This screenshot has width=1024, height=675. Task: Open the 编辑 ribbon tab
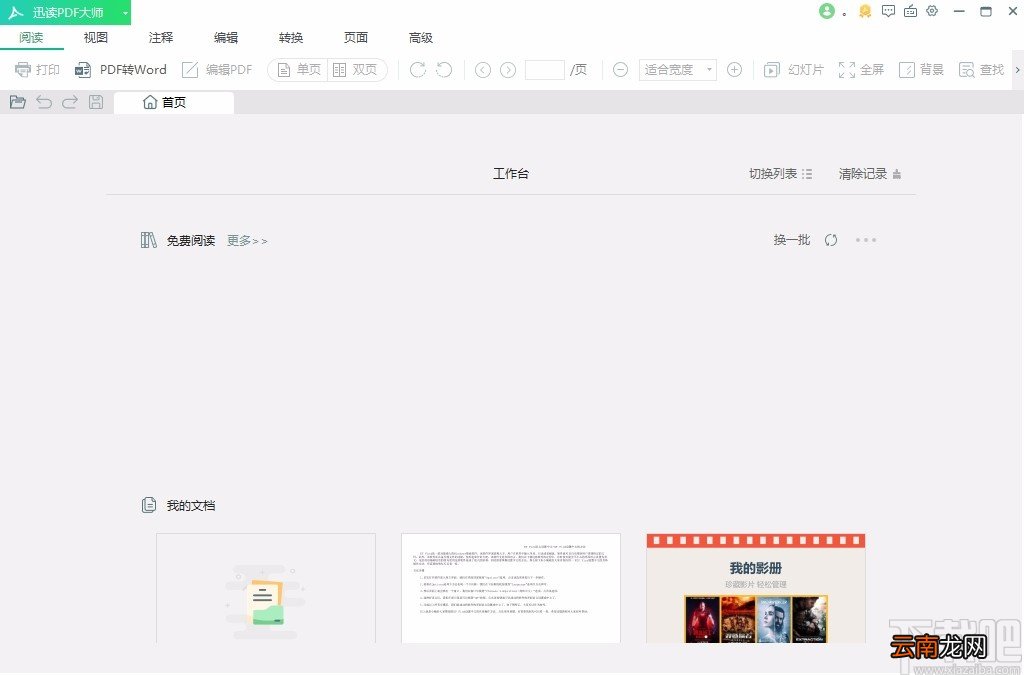(226, 37)
